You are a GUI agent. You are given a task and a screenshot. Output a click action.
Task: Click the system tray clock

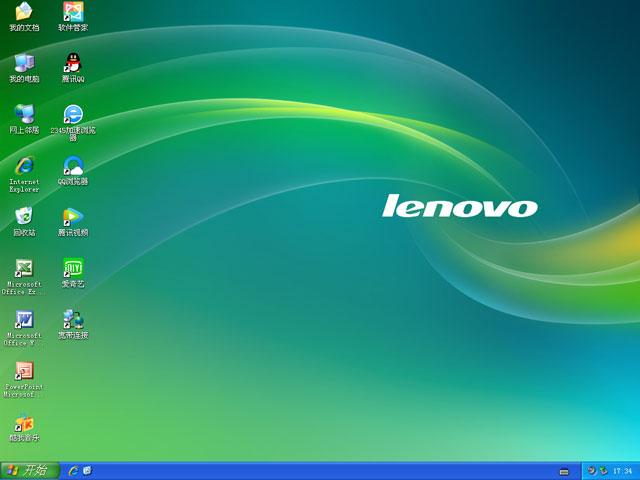[x=622, y=470]
